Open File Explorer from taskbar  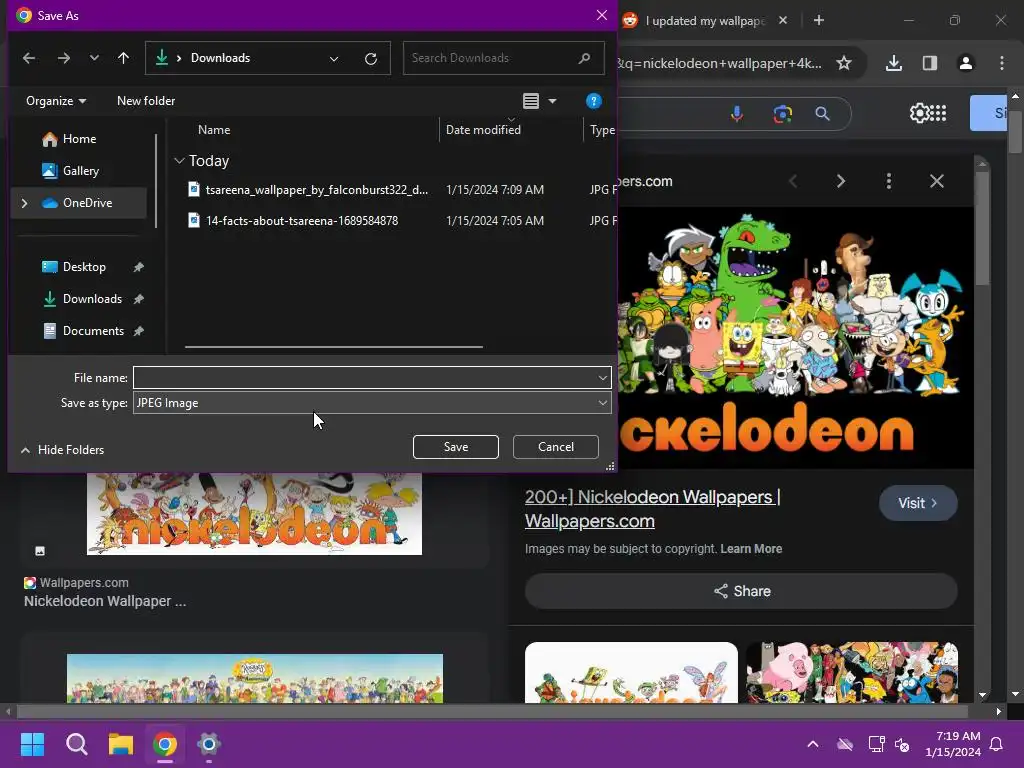pyautogui.click(x=121, y=744)
